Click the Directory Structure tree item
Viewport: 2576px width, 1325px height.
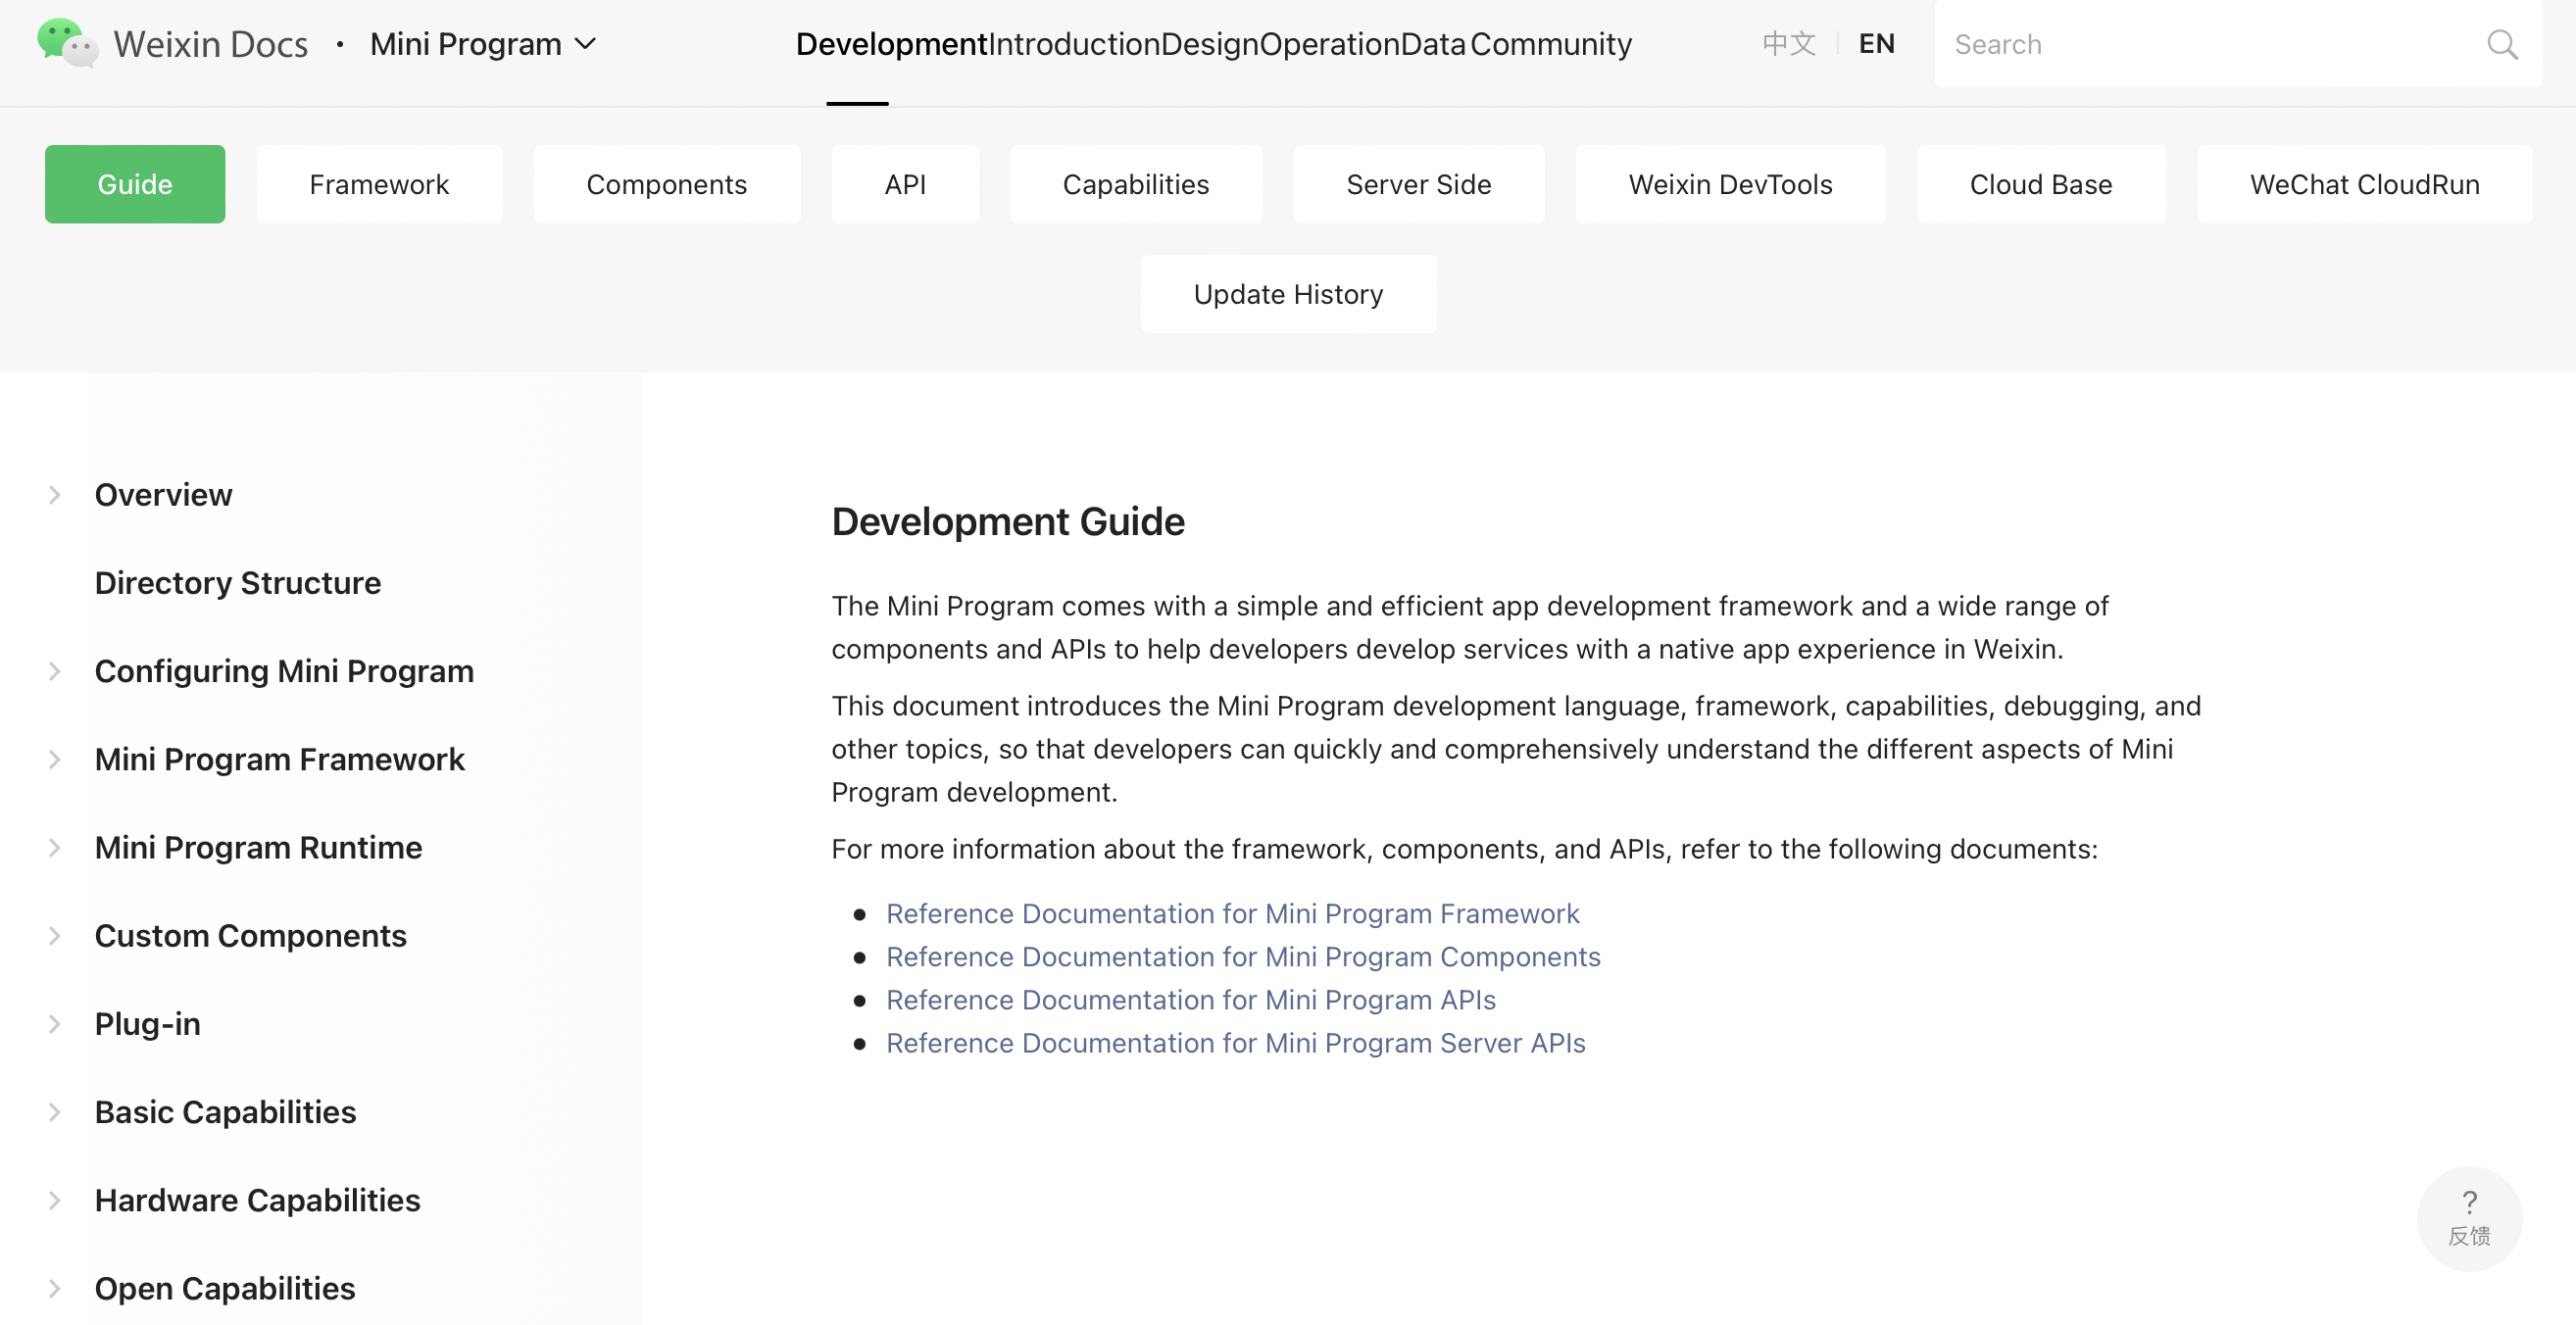236,581
